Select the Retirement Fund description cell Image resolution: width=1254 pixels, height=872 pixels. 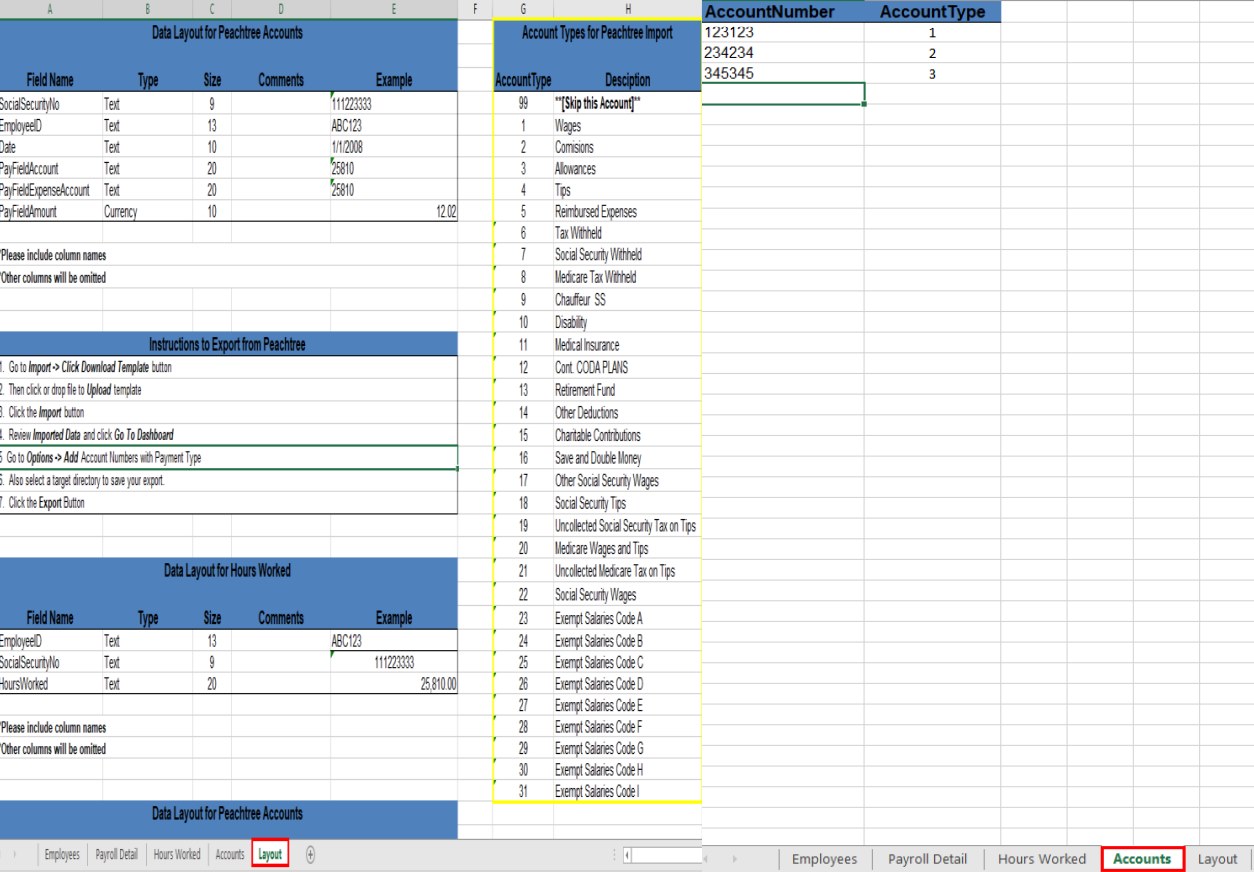coord(627,390)
